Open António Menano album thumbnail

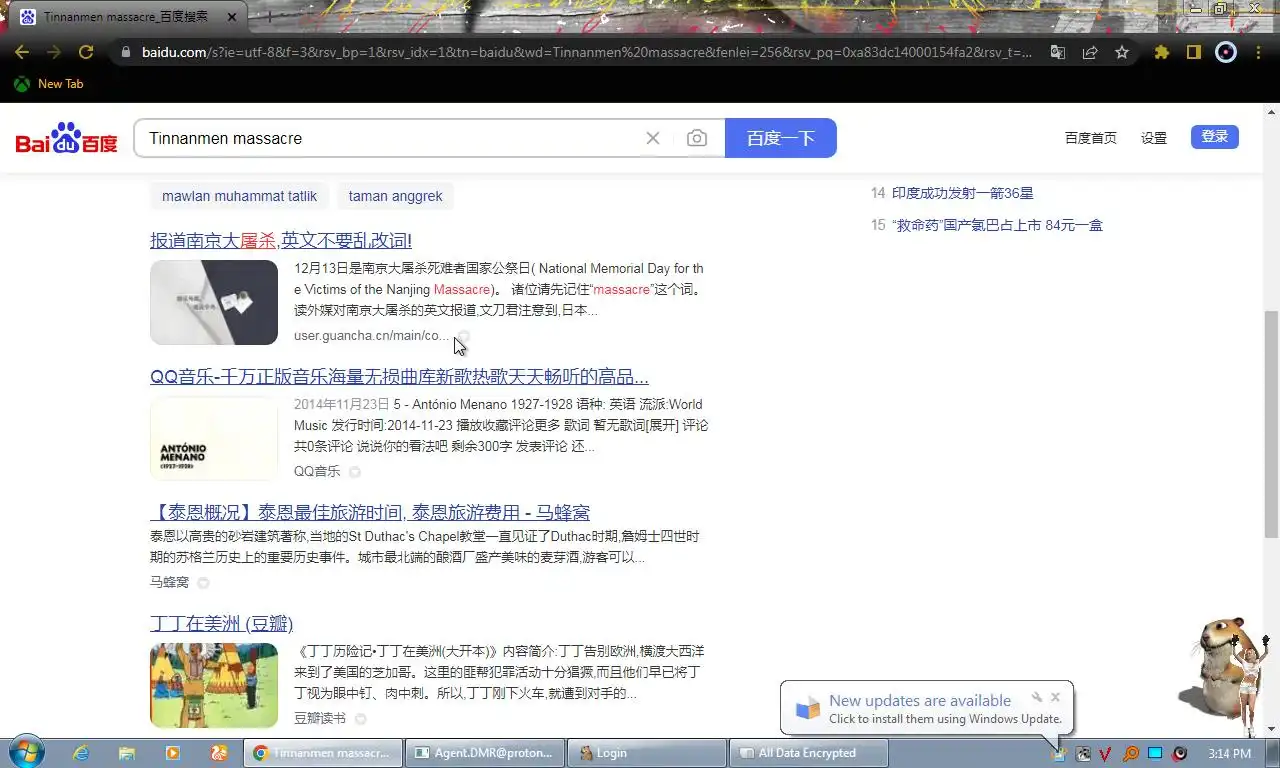[x=214, y=439]
